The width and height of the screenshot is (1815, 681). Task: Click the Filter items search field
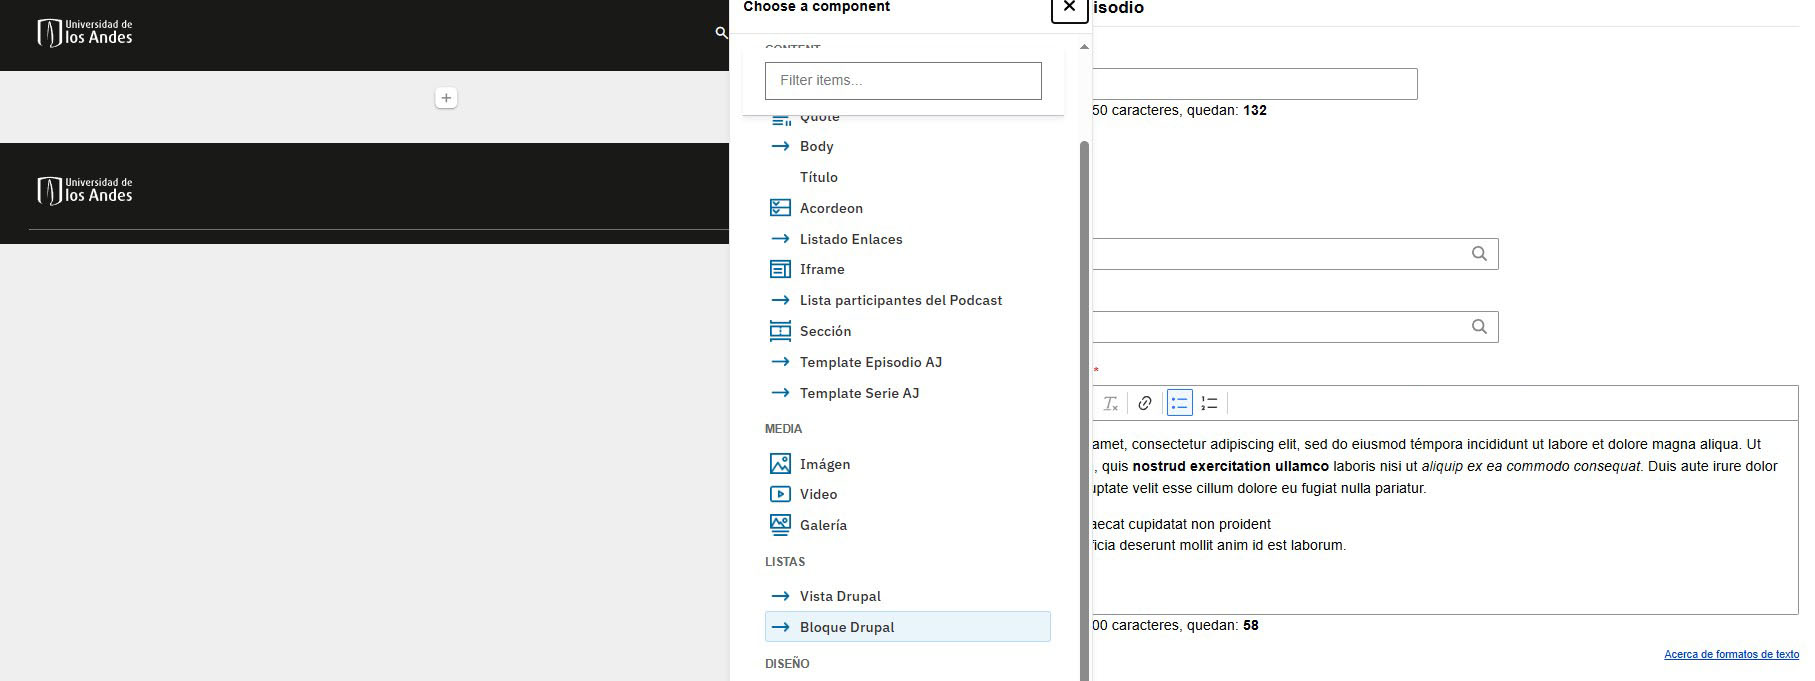click(x=903, y=81)
